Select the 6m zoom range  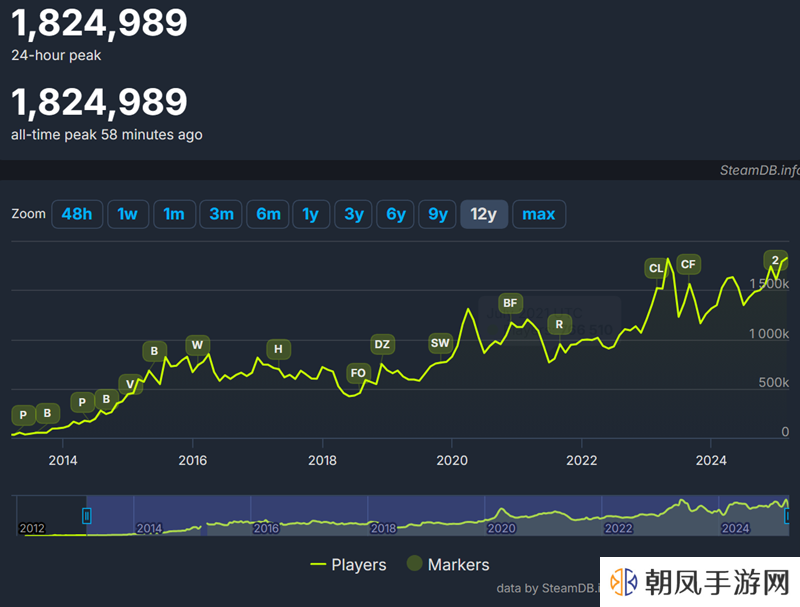[268, 214]
